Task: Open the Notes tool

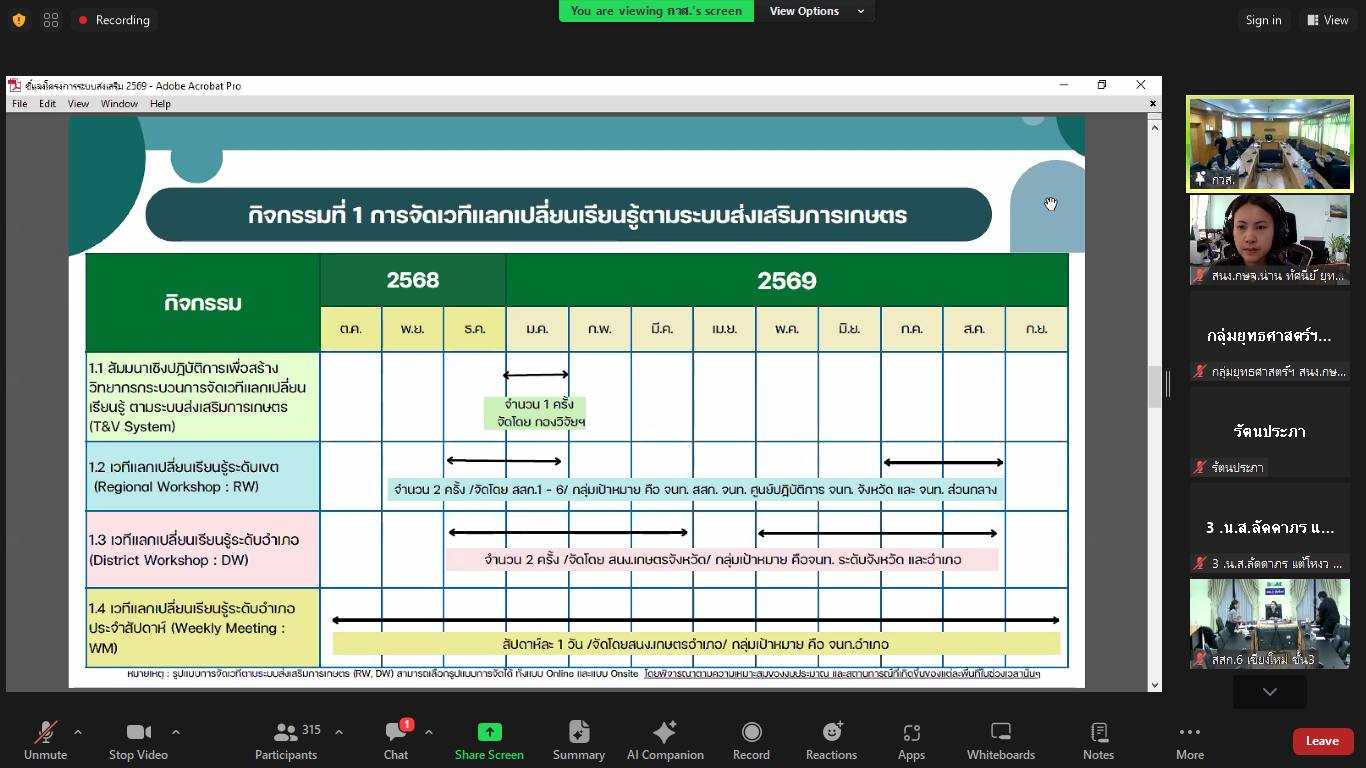Action: tap(1098, 740)
